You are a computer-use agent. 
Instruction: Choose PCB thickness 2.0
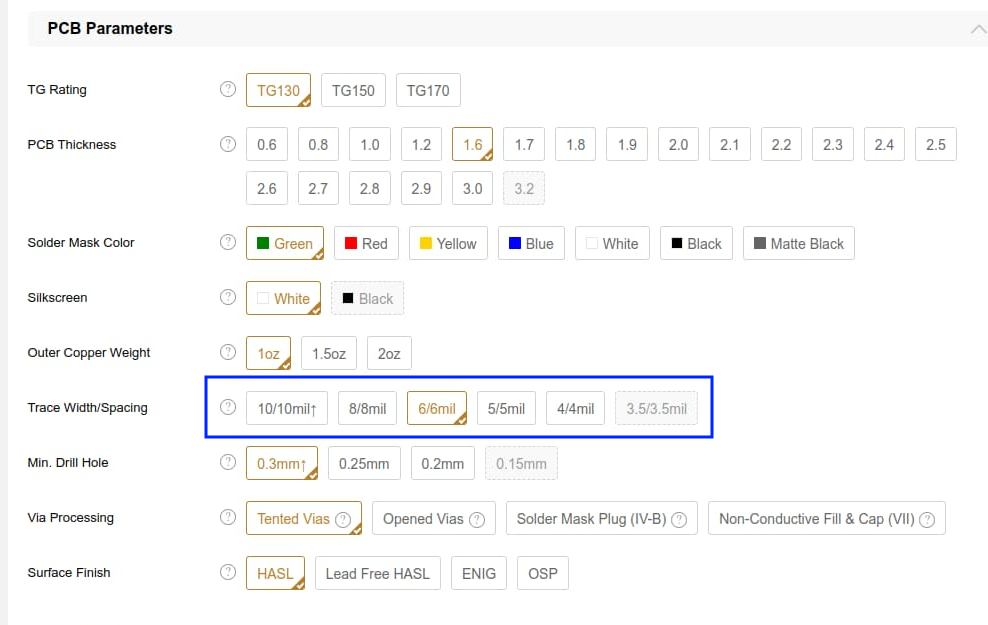tap(679, 144)
